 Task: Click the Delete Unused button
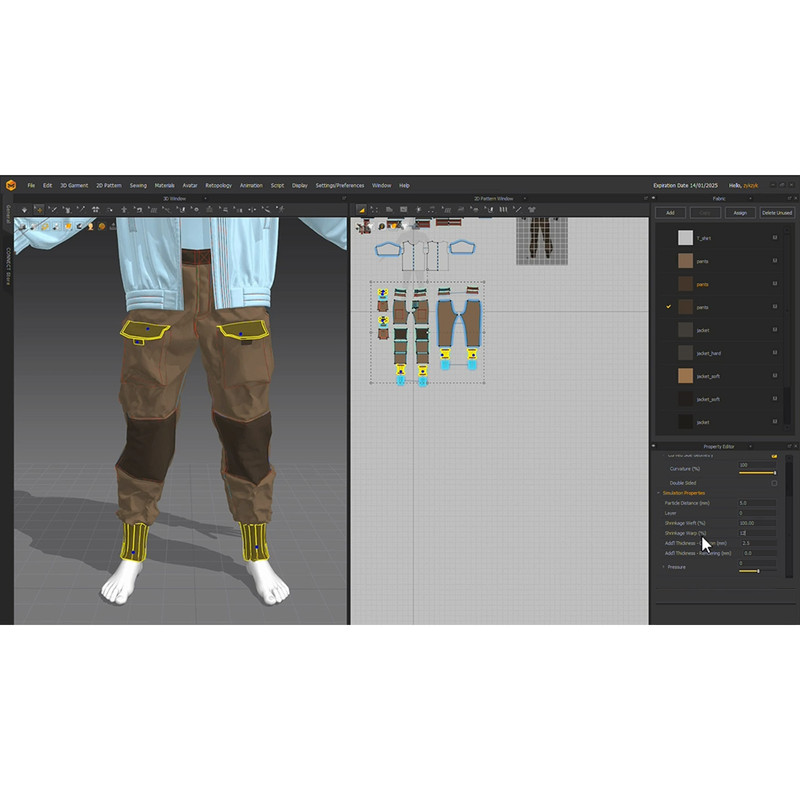pyautogui.click(x=776, y=213)
